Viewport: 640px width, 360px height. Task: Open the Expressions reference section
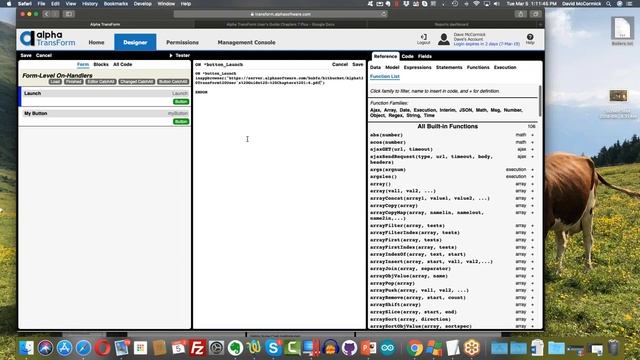[x=418, y=67]
